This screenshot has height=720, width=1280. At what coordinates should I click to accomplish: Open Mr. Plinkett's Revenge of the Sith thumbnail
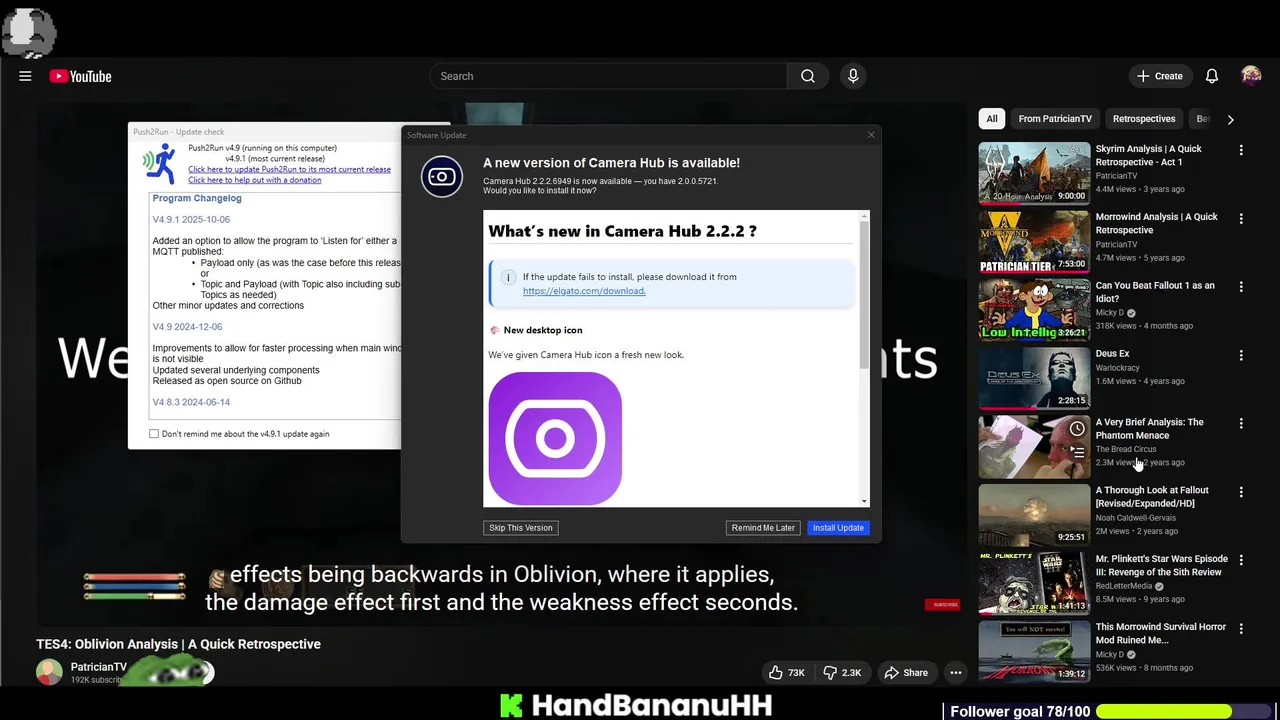pyautogui.click(x=1034, y=583)
